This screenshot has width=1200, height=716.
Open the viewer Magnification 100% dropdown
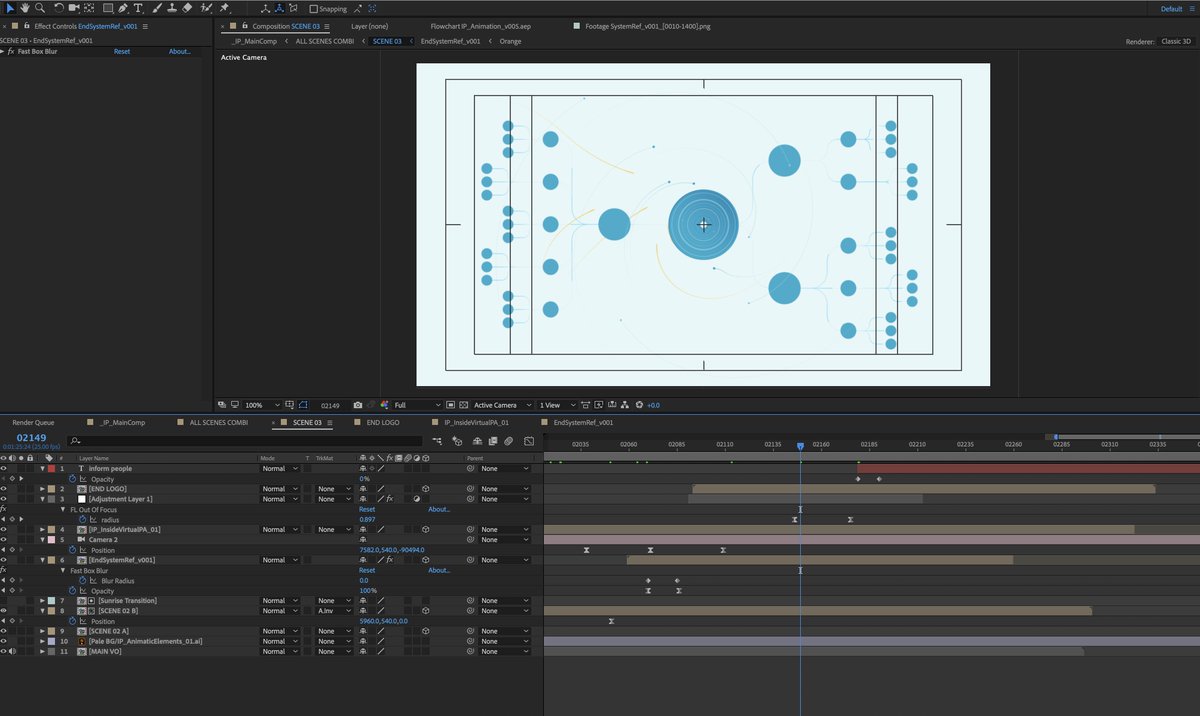262,405
